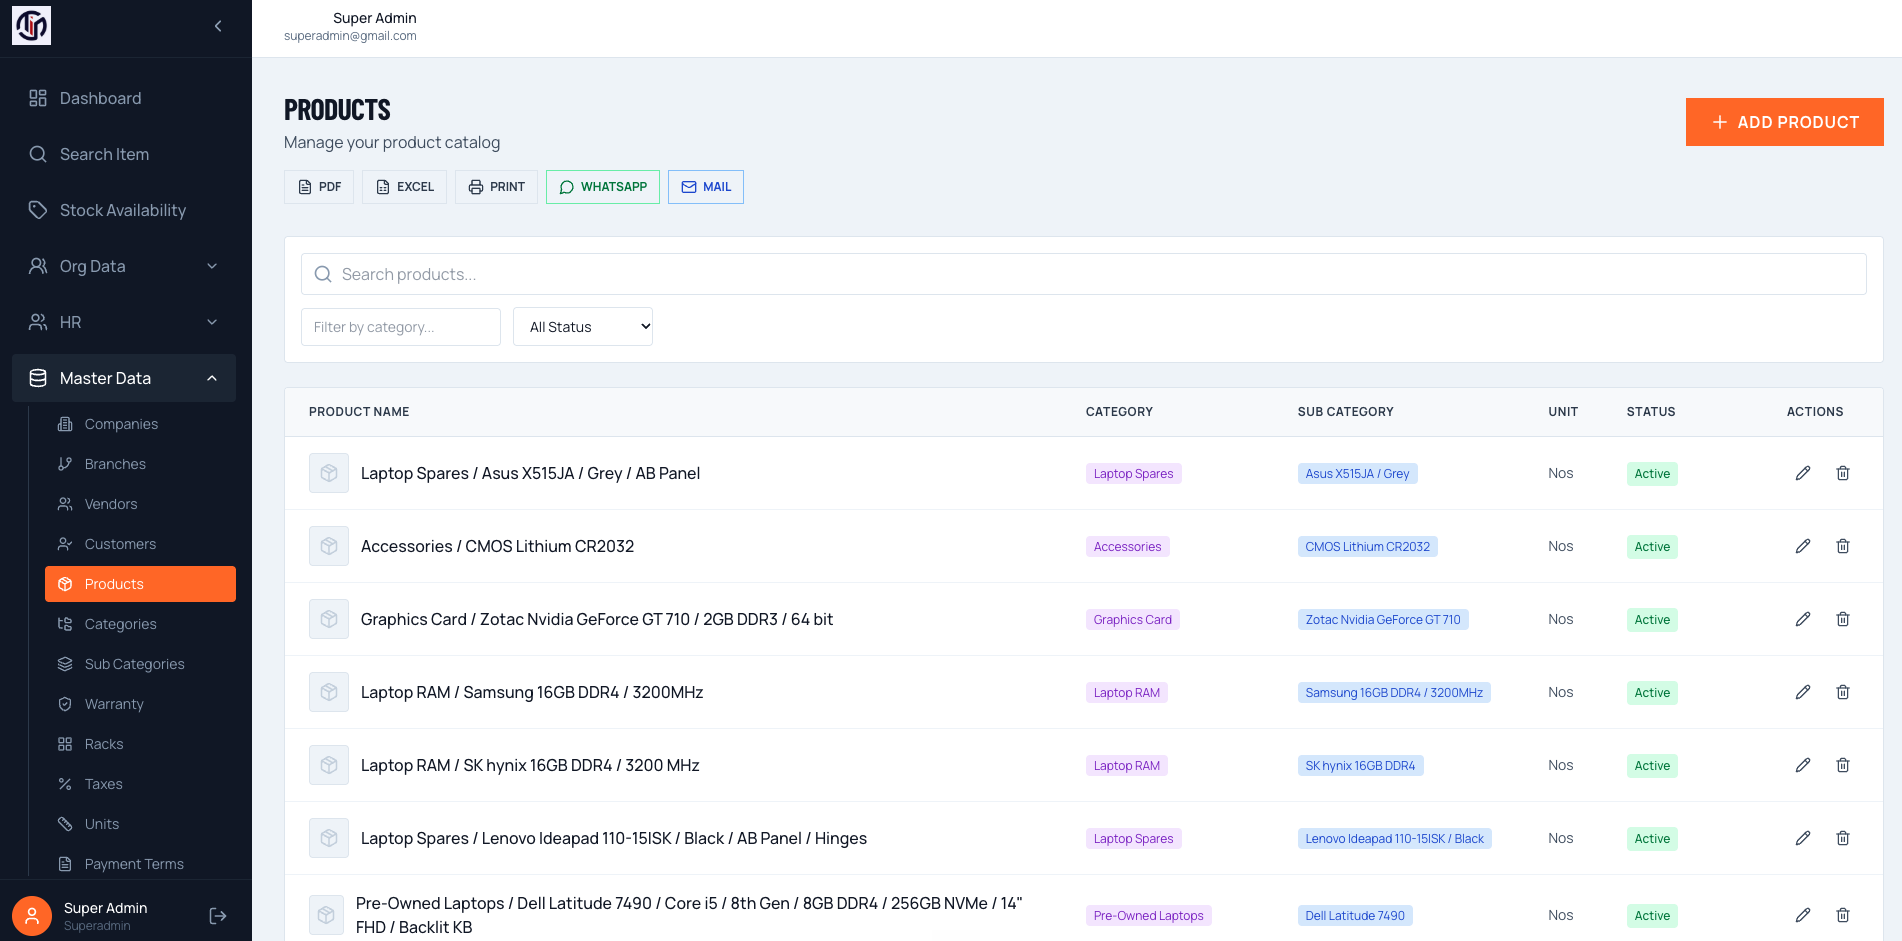The image size is (1902, 941).
Task: Open Stock Availability in sidebar
Action: tap(124, 210)
